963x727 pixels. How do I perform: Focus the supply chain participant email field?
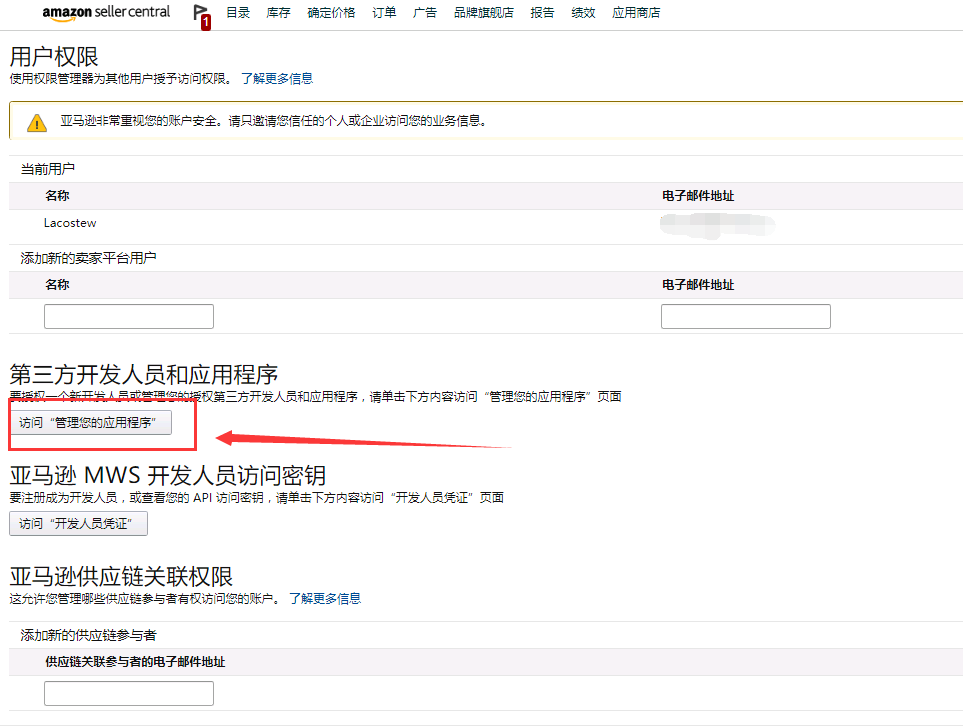(129, 693)
